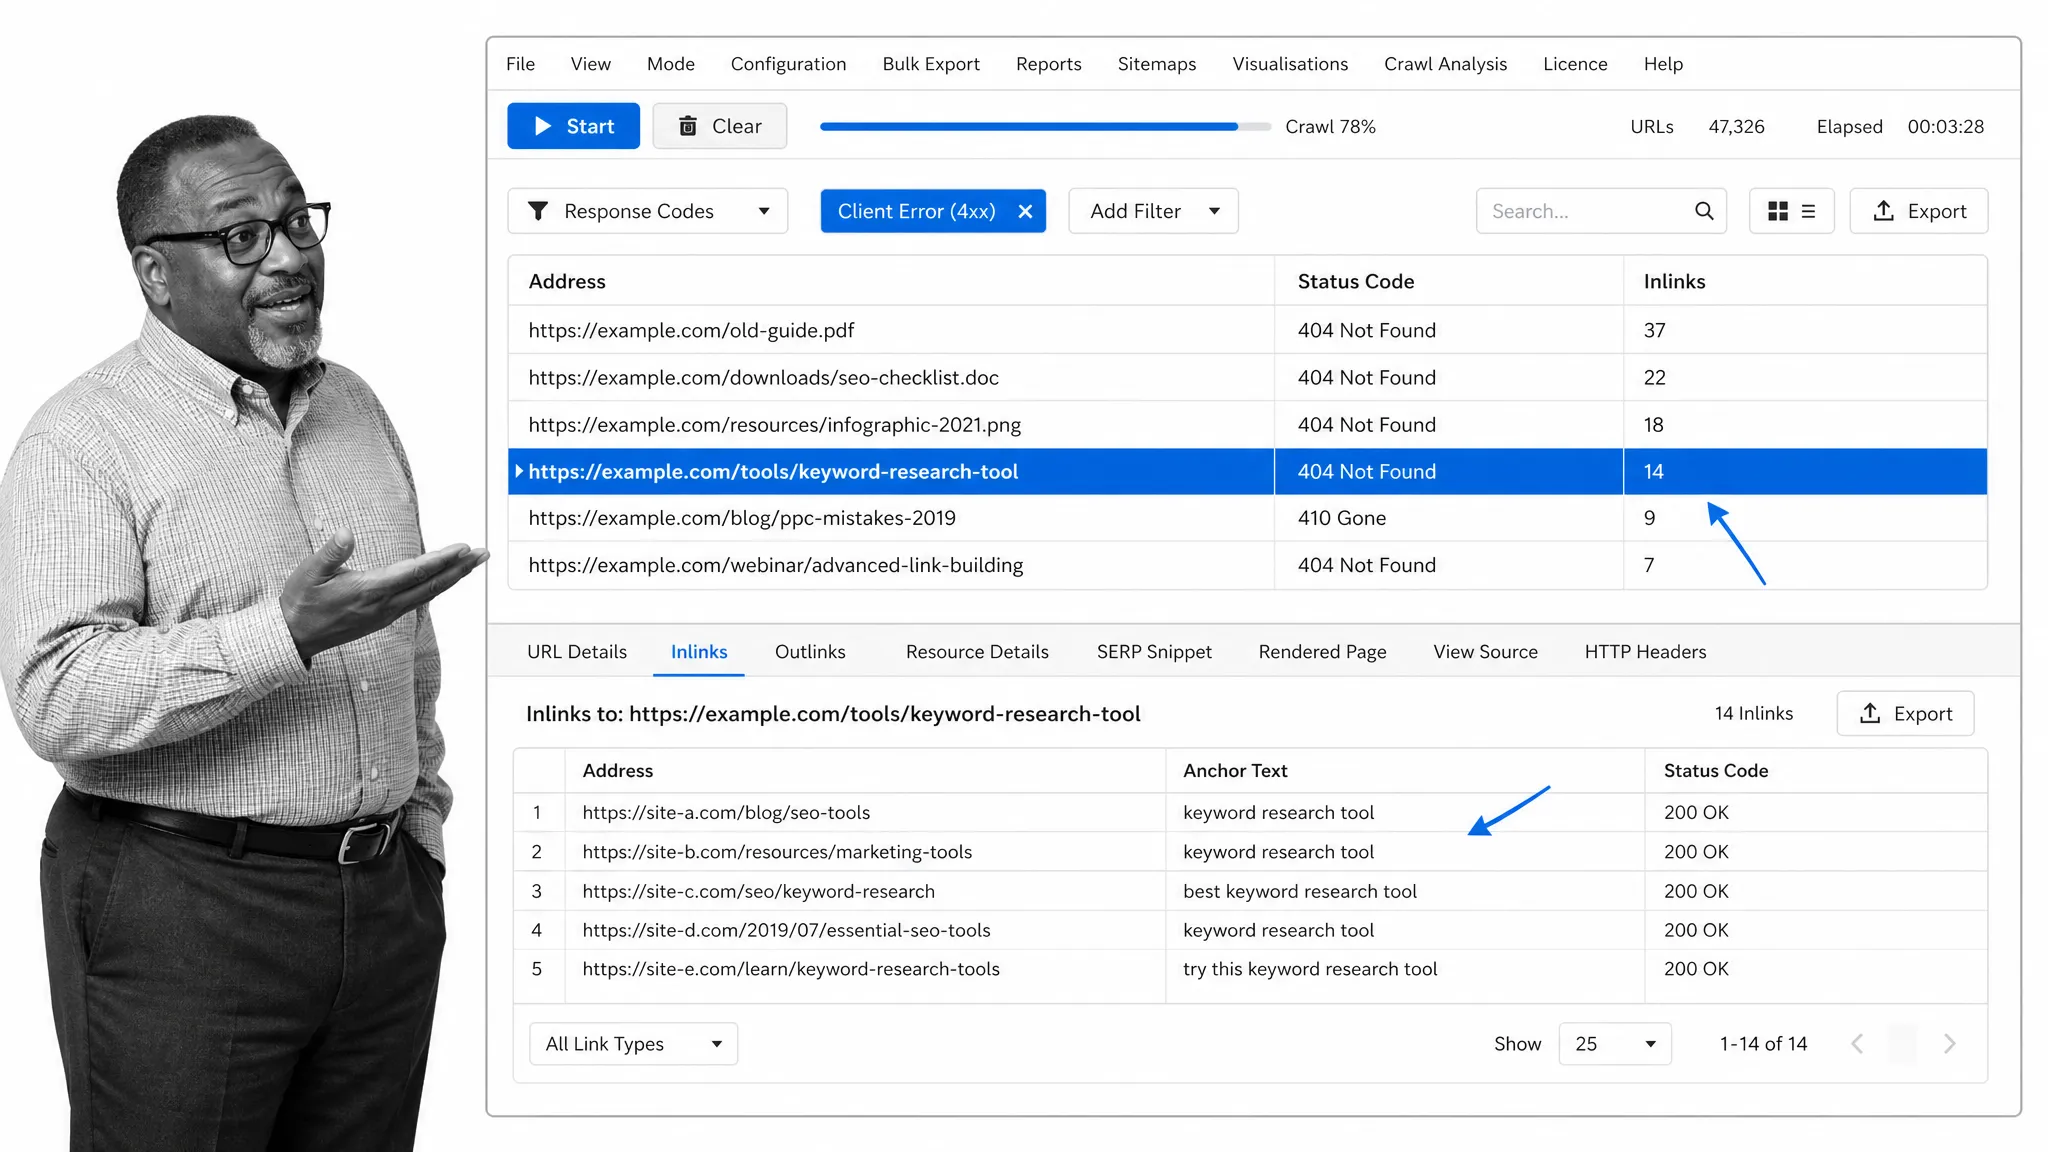Select the site-b.com/resources/marketing-tools inlink row
Screen dimensions: 2048x1152
1250,851
